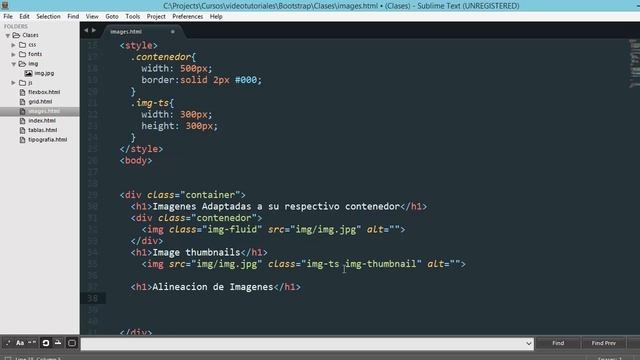
Task: Open grid.html from the sidebar
Action: (40, 102)
